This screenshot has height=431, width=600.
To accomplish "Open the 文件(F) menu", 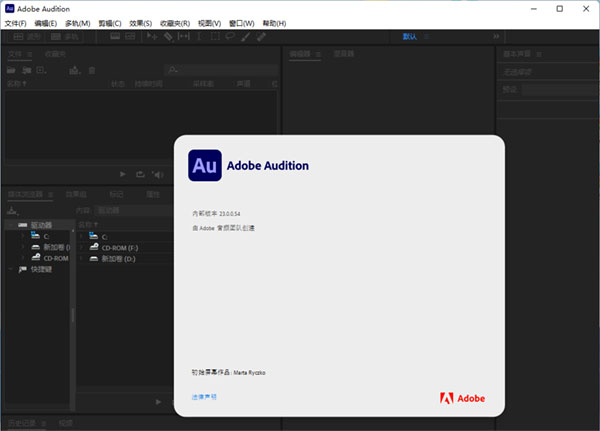I will (x=16, y=22).
